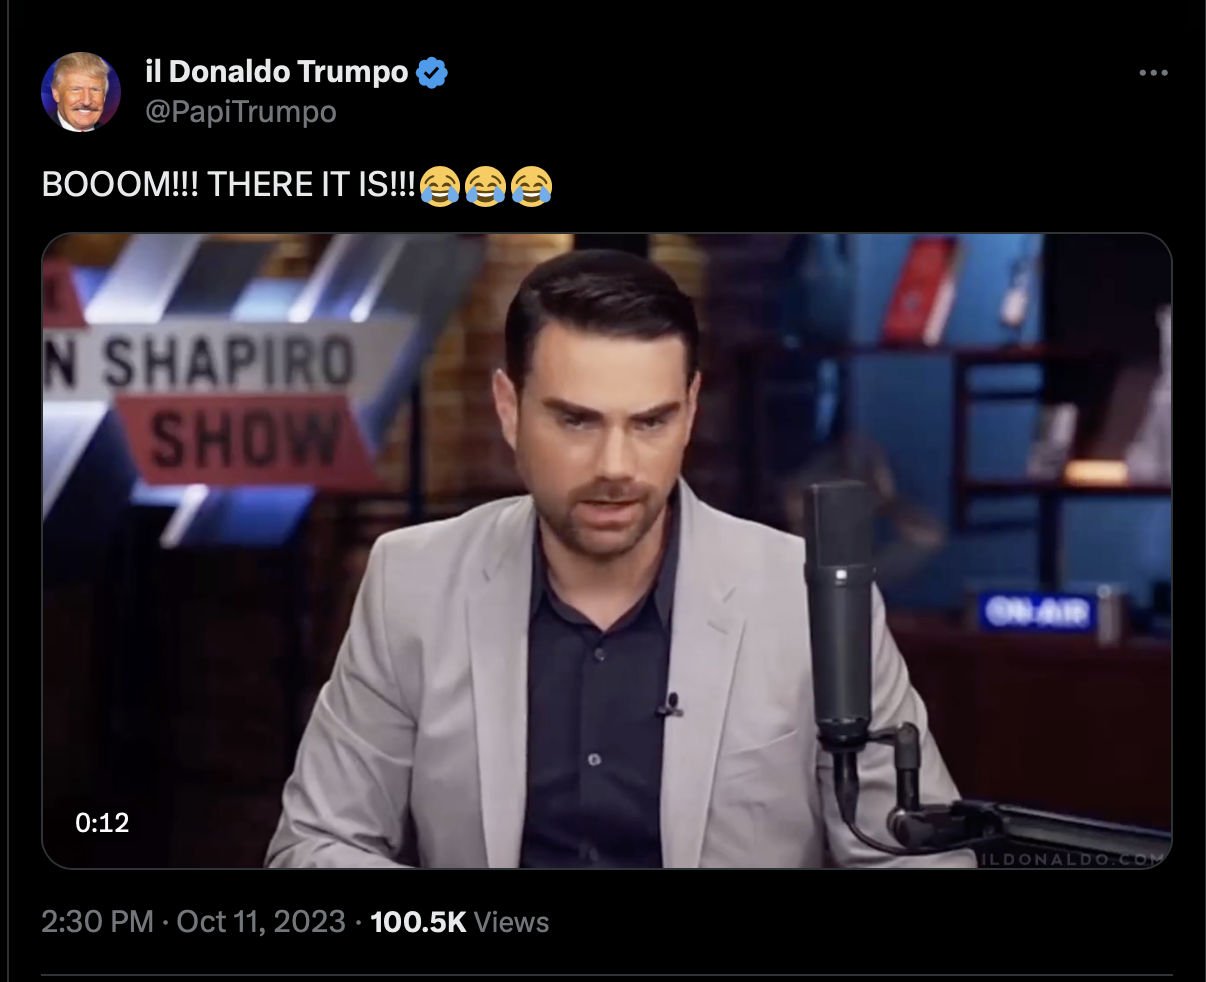Open the il Donaldo Trumpo profile avatar
This screenshot has height=982, width=1206.
click(81, 92)
